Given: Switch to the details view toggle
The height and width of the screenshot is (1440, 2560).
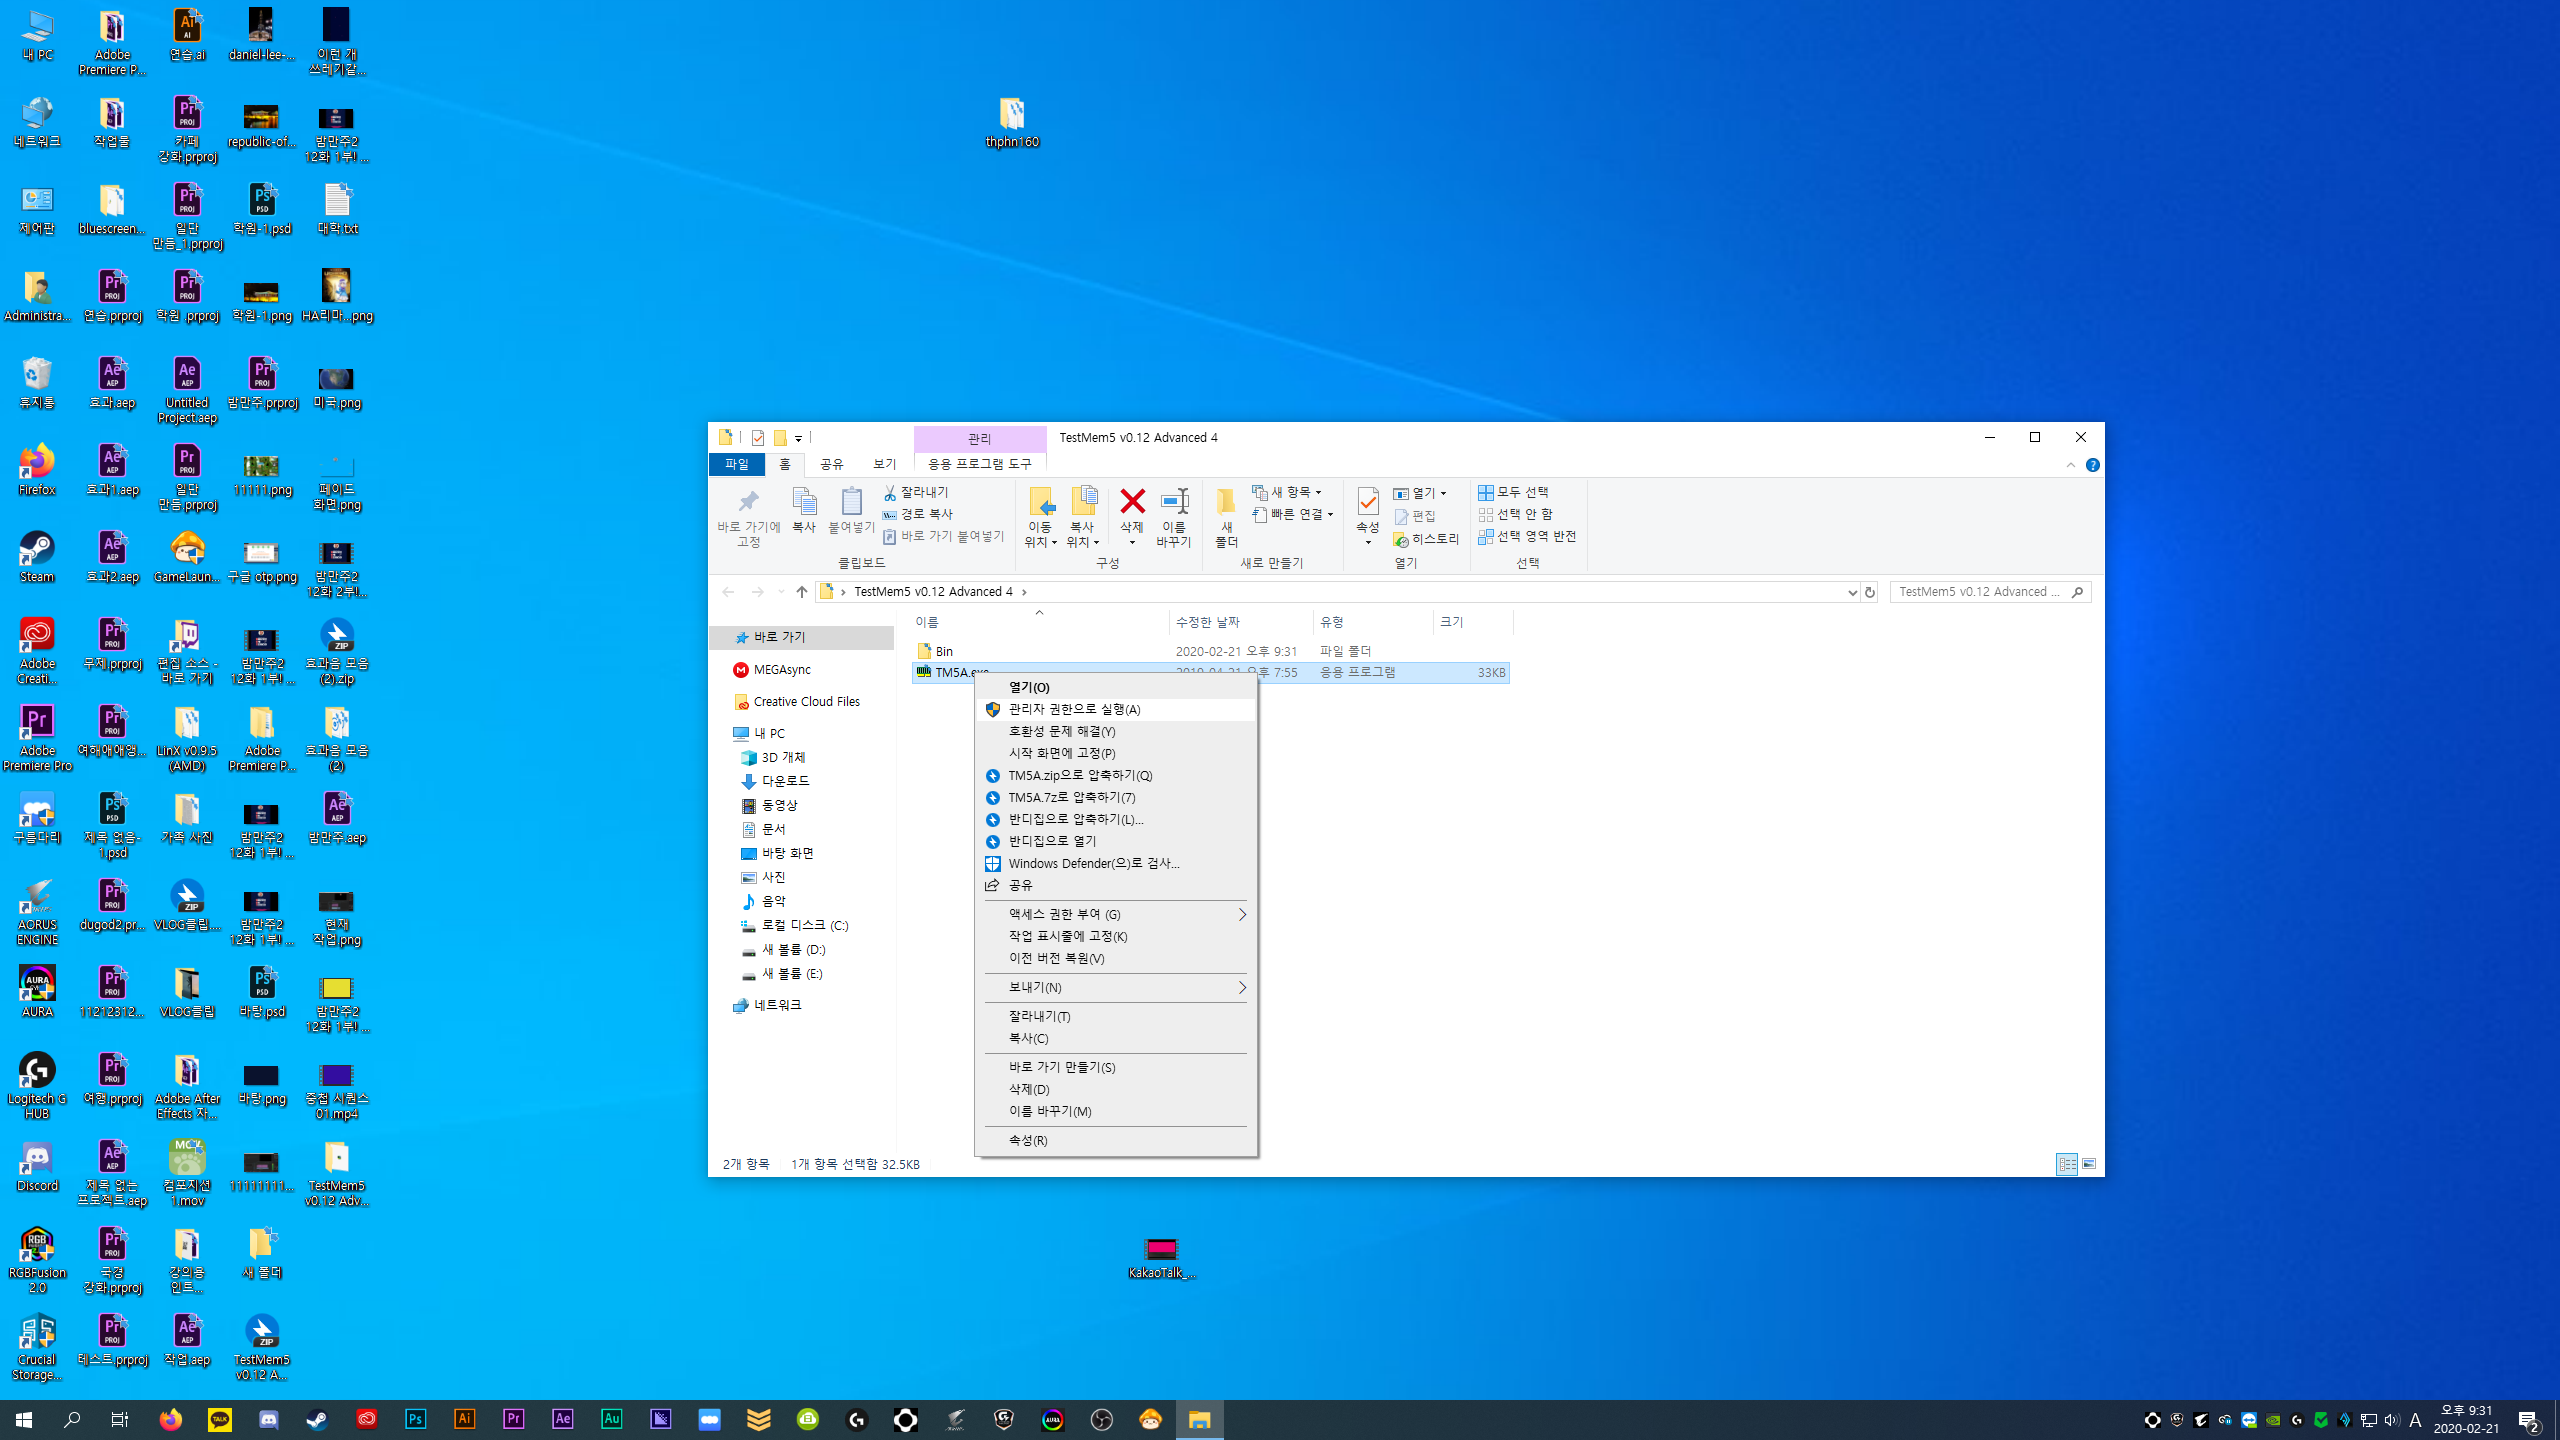Looking at the screenshot, I should [2066, 1164].
